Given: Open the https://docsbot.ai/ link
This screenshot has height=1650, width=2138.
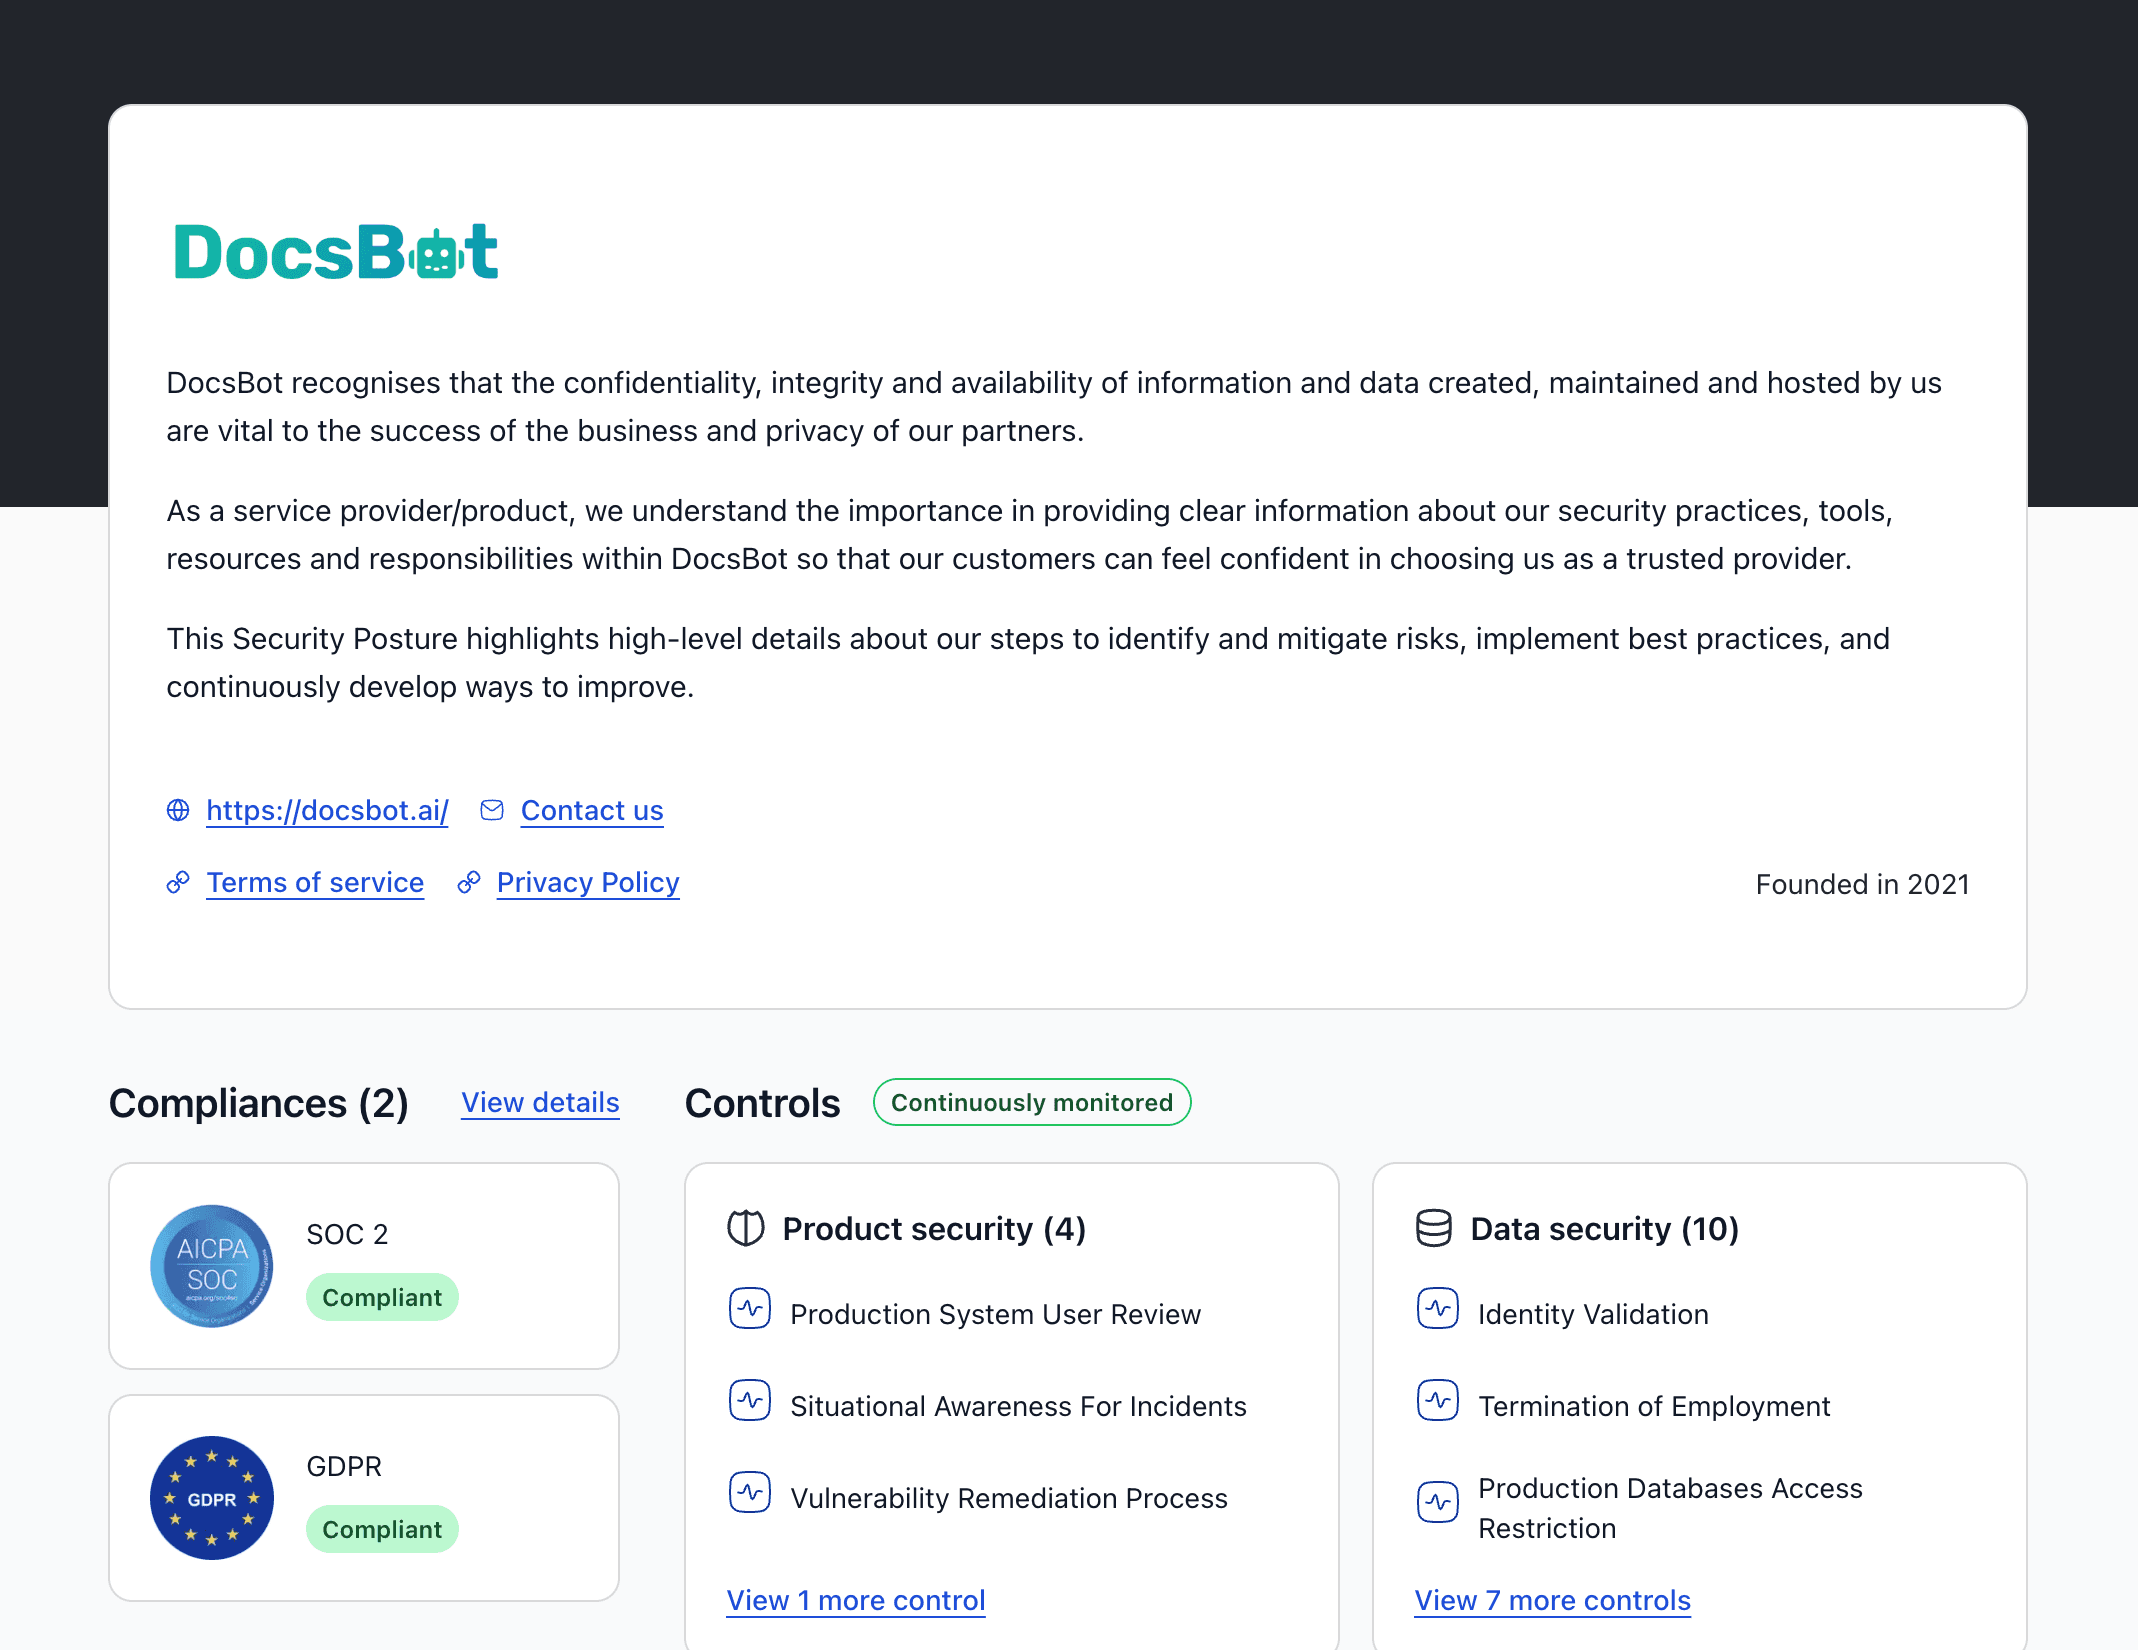Looking at the screenshot, I should click(x=327, y=810).
